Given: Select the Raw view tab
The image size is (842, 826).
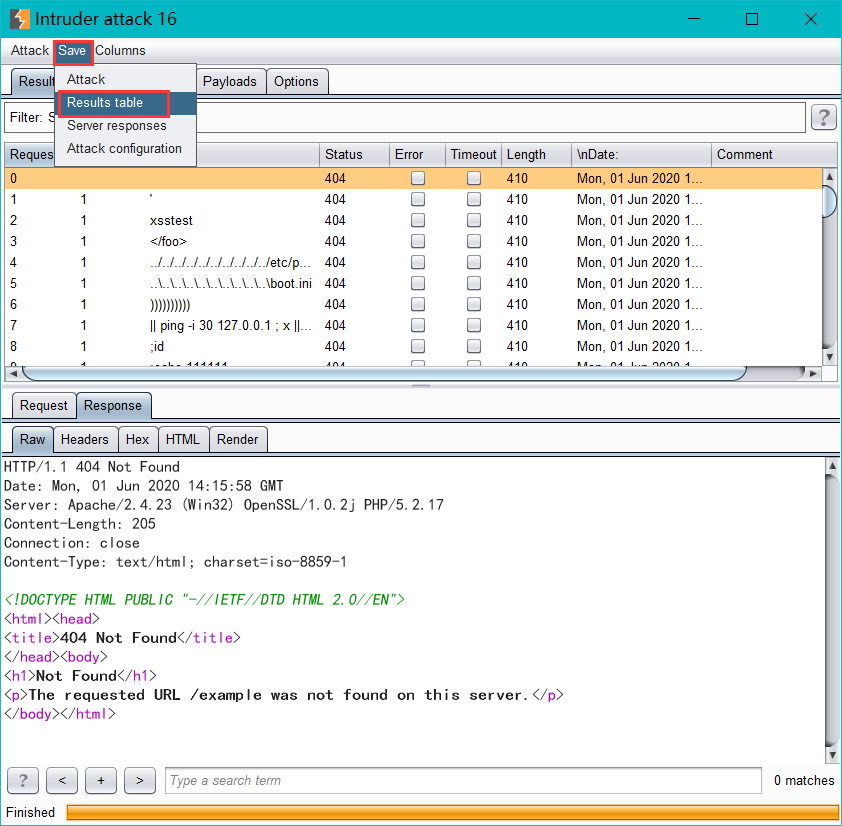Looking at the screenshot, I should click(x=32, y=439).
